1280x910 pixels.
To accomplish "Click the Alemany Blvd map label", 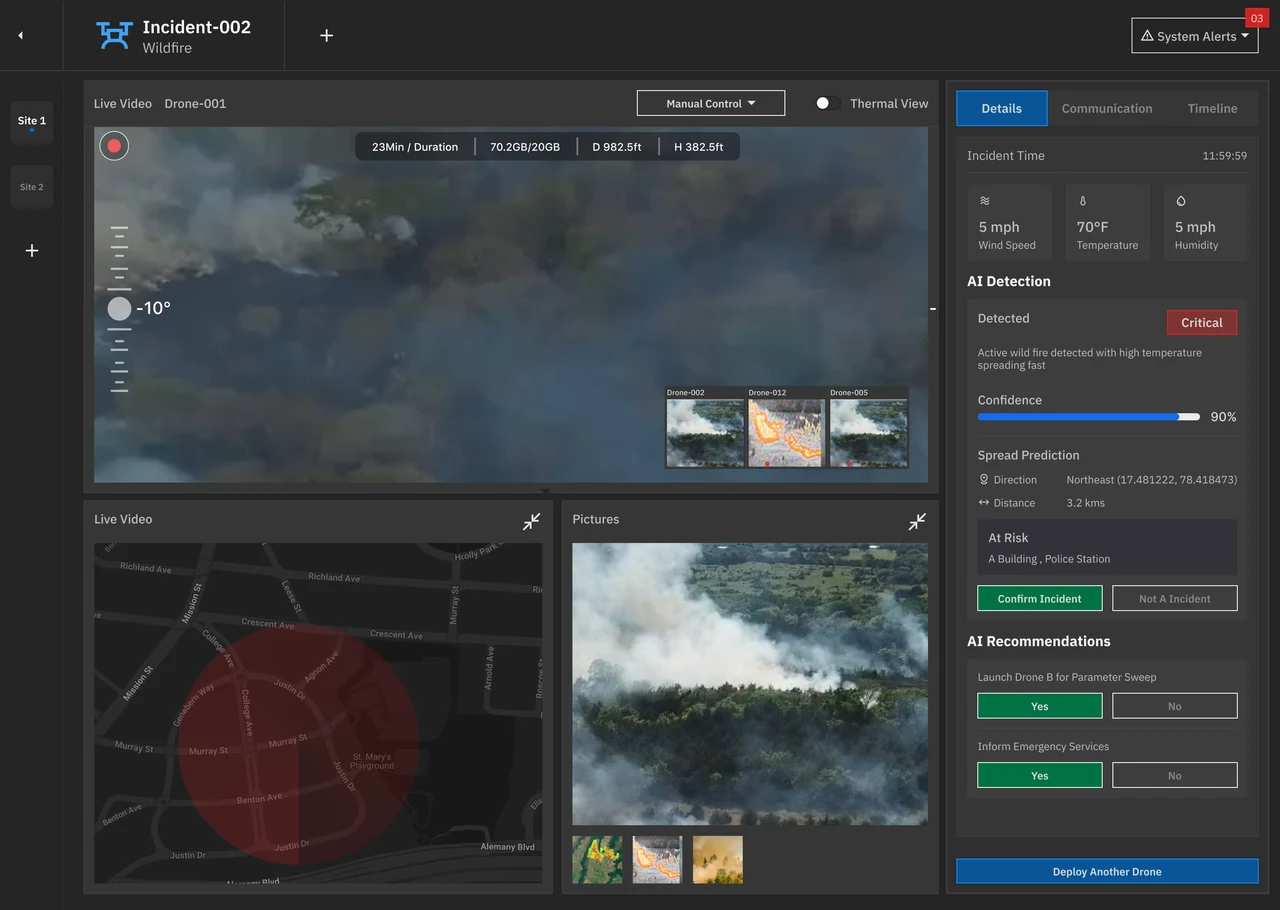I will pyautogui.click(x=507, y=847).
